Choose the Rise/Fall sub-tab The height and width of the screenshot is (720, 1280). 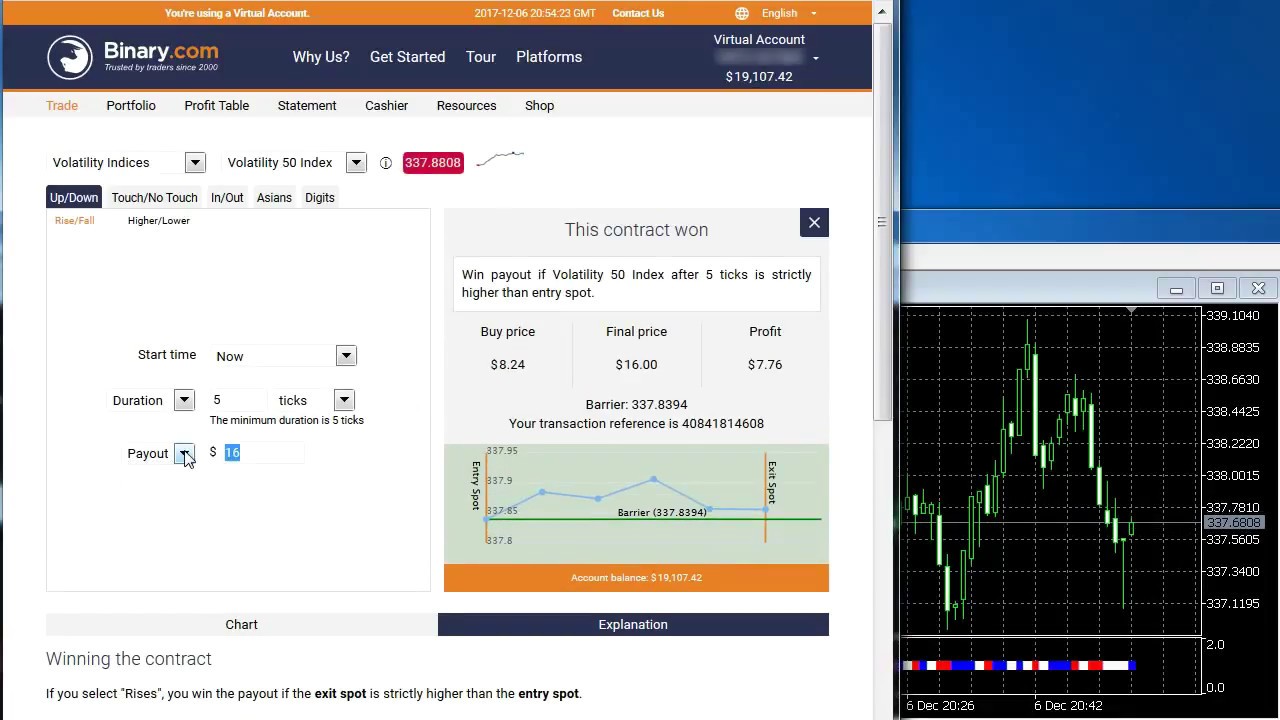[74, 221]
